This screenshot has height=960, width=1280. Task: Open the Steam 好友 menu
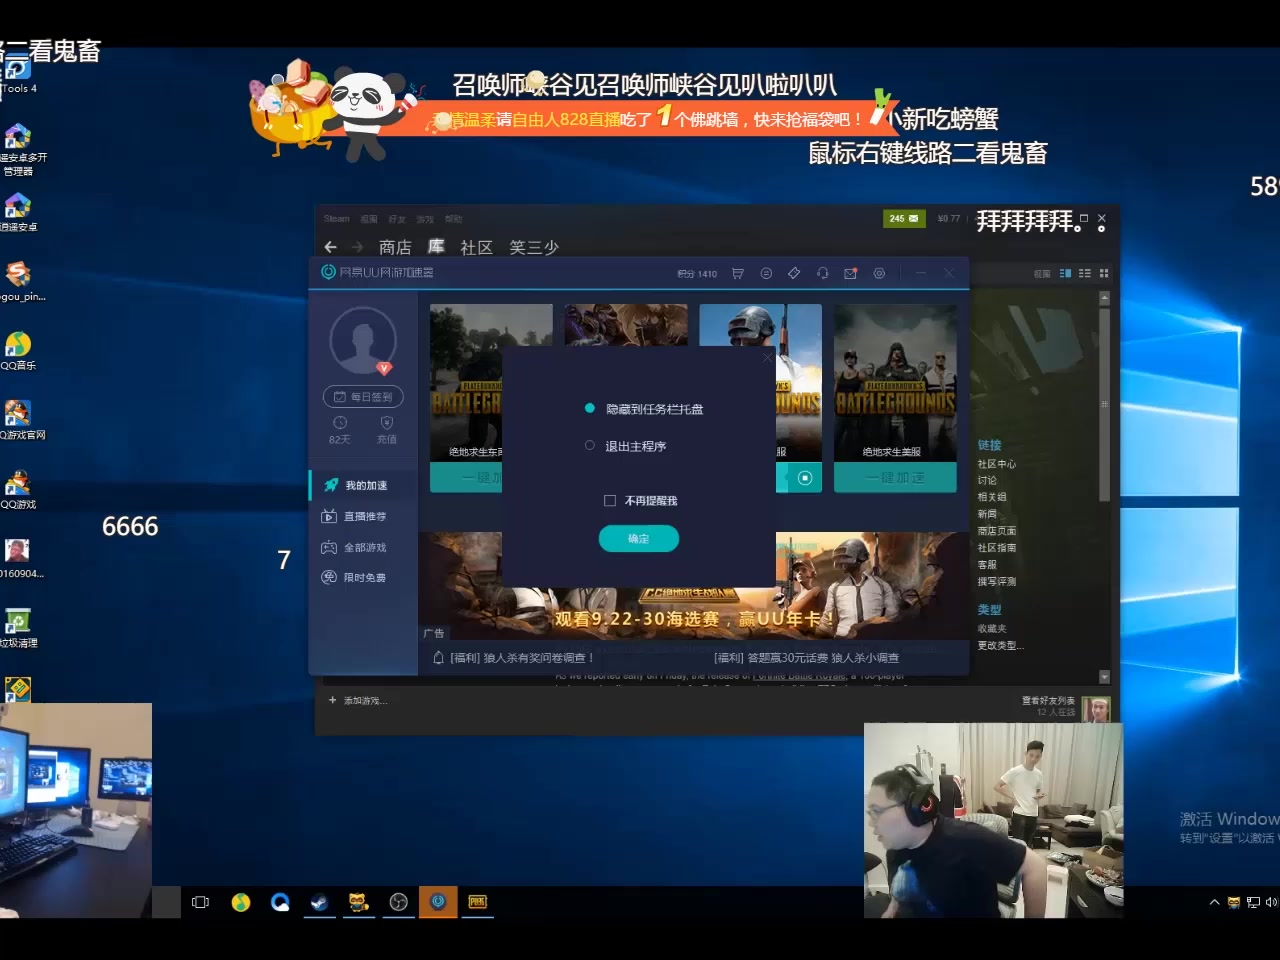tap(397, 218)
